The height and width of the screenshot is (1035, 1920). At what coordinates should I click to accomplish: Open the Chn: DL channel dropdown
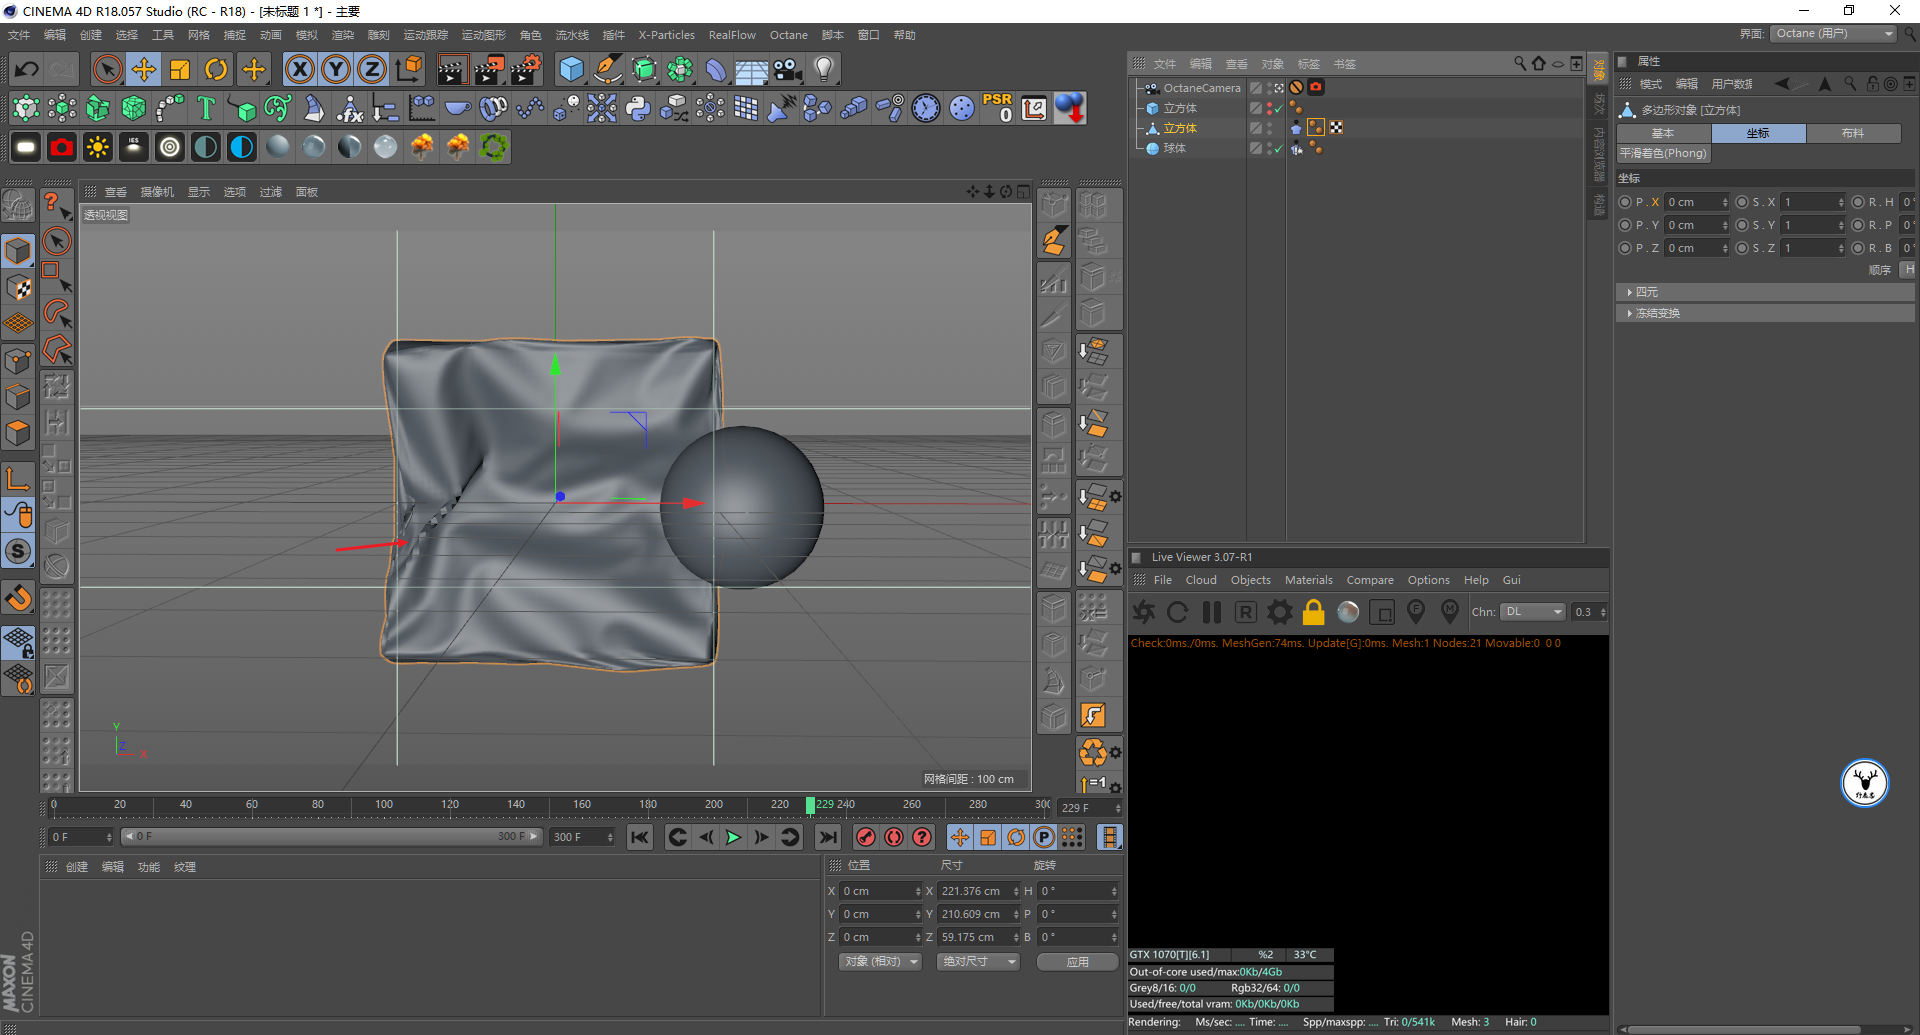[1532, 612]
